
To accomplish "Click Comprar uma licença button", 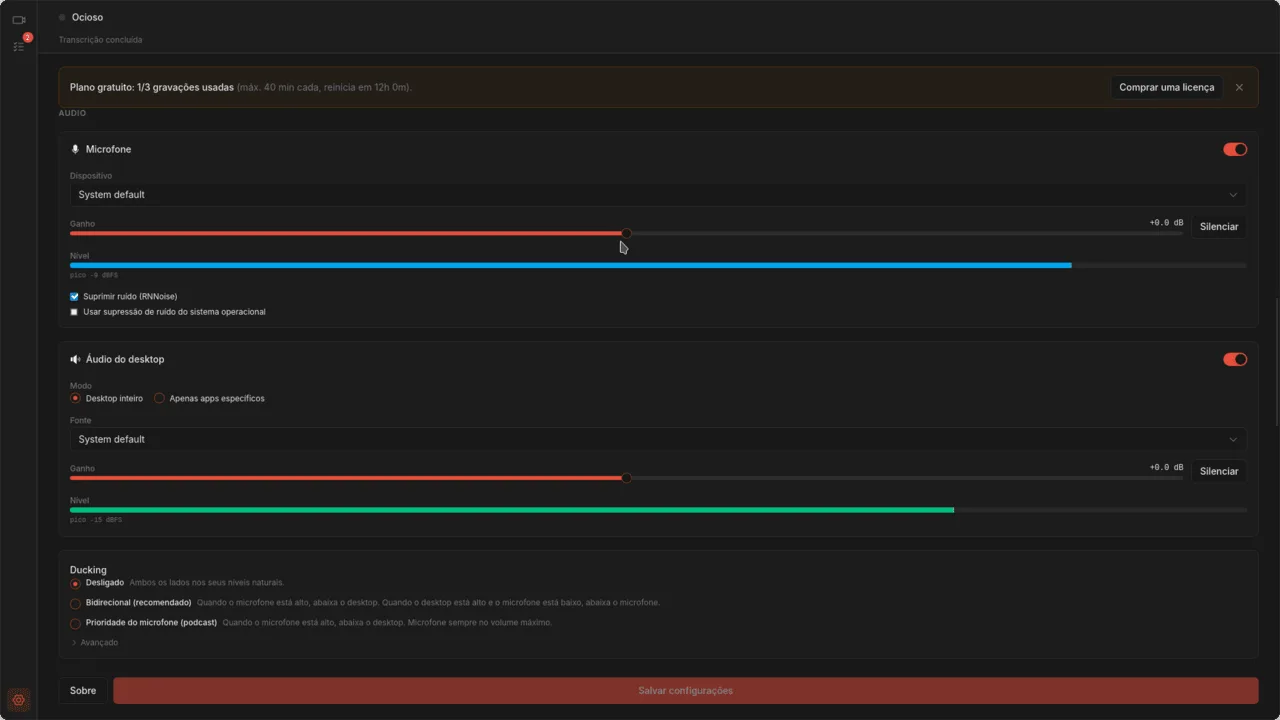I will [x=1166, y=87].
